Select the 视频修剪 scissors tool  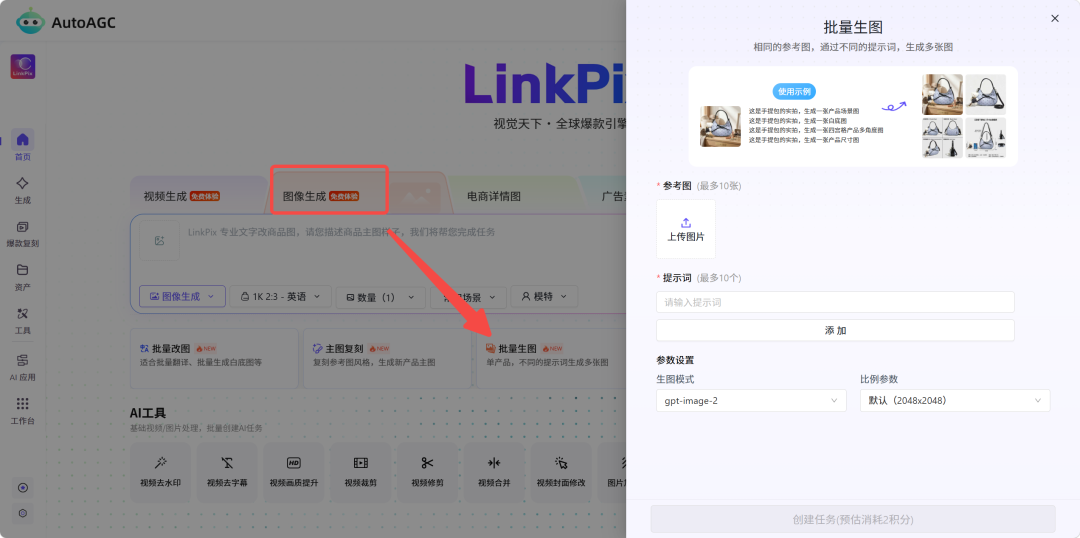click(427, 472)
